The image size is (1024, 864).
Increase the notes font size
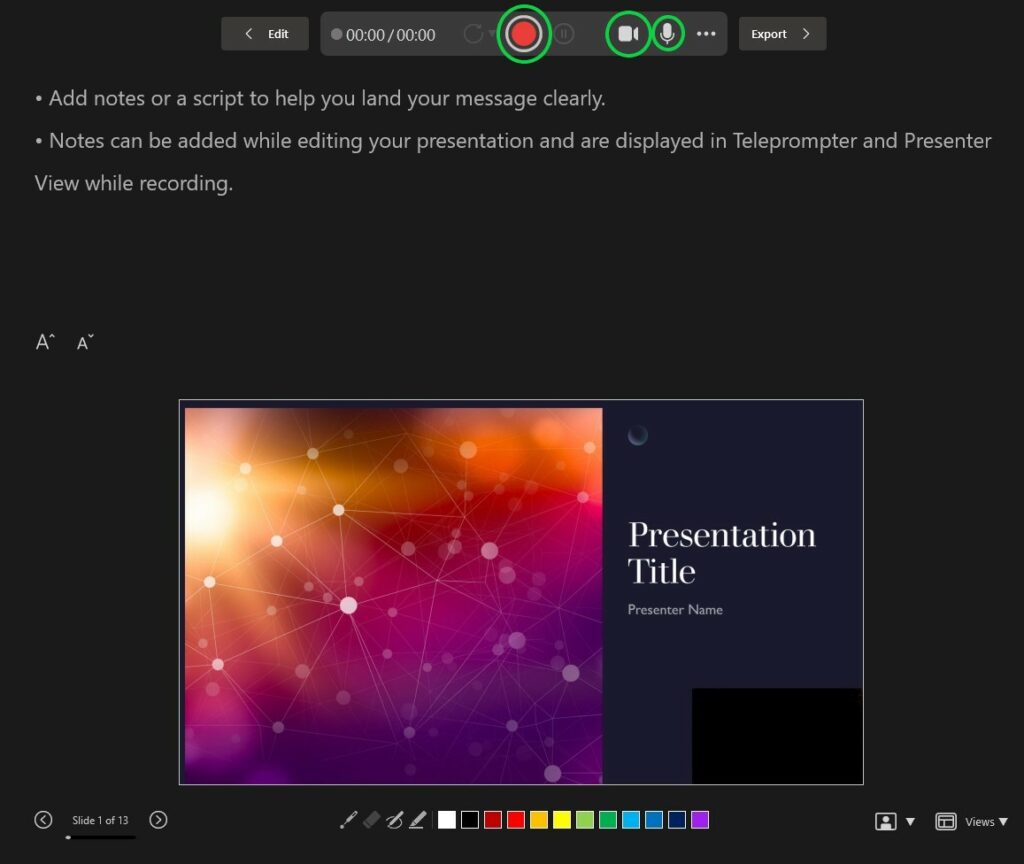45,342
